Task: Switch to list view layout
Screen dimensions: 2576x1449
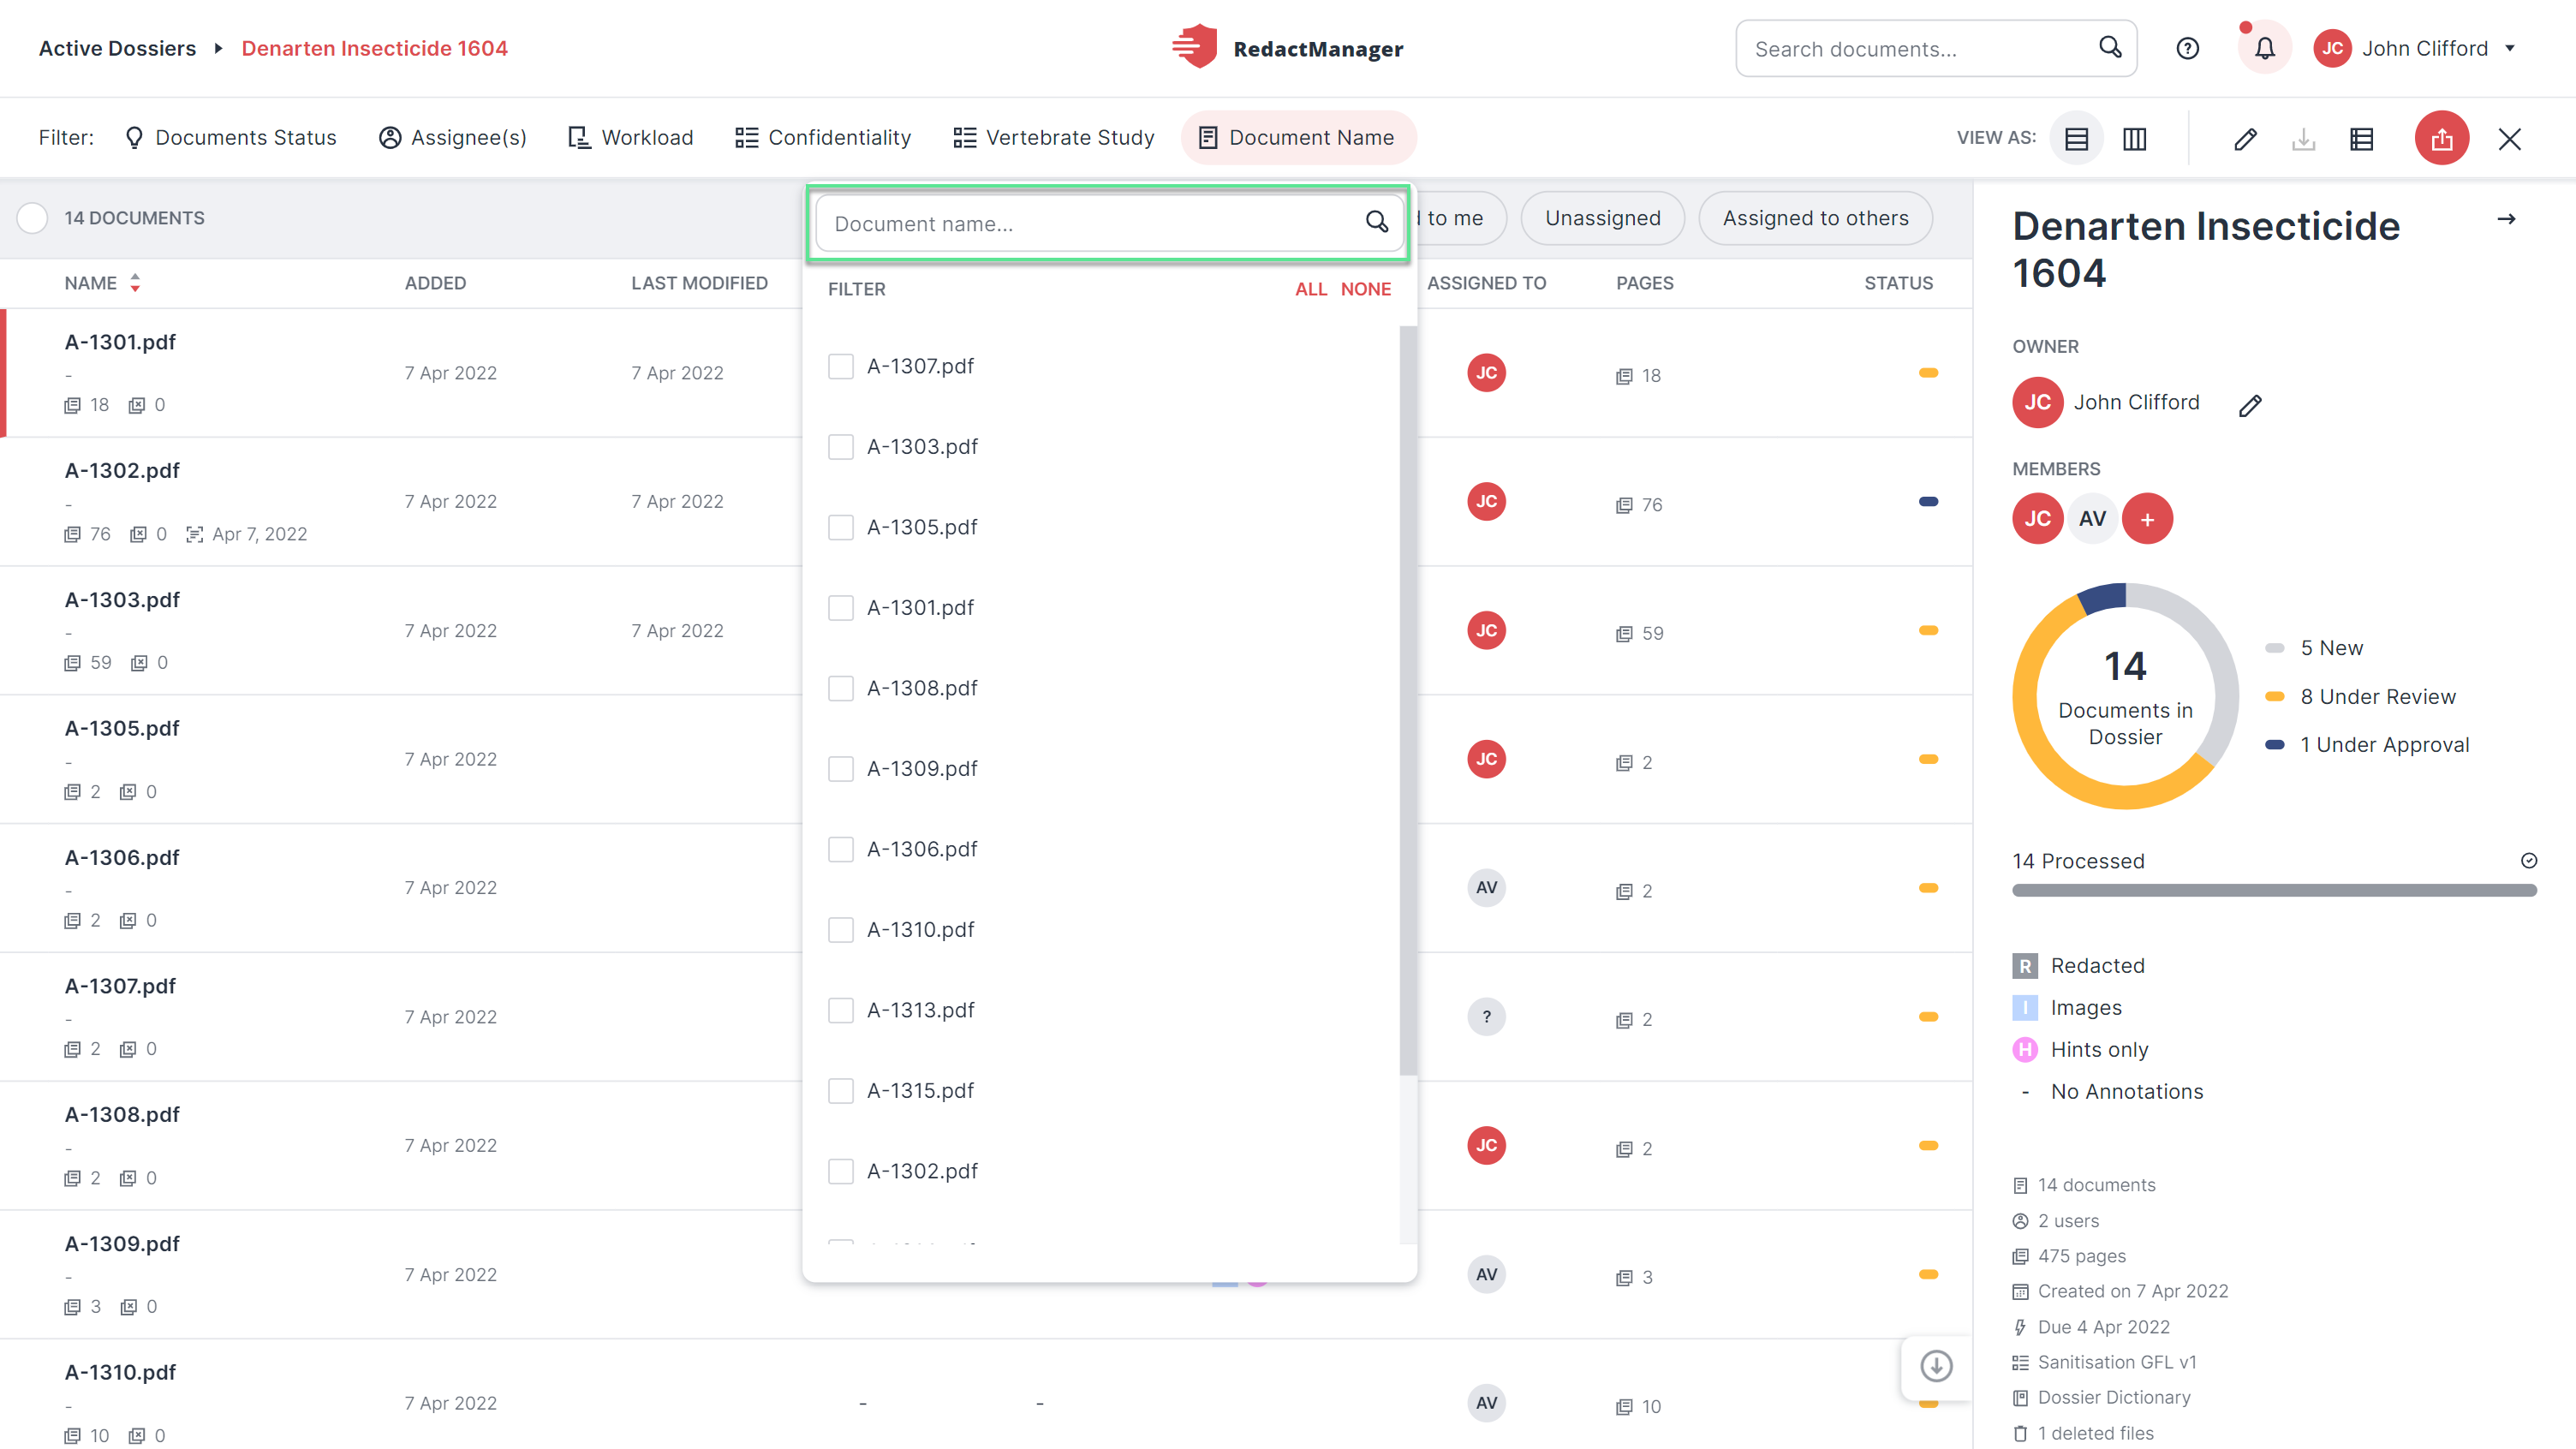Action: [x=2076, y=138]
